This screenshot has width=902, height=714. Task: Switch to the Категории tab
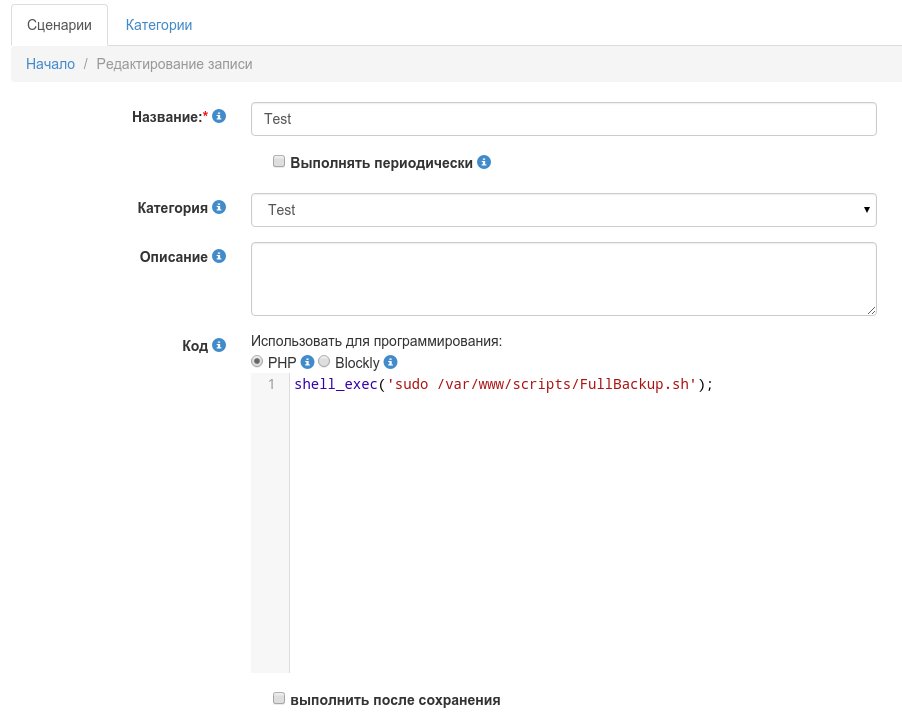tap(159, 24)
